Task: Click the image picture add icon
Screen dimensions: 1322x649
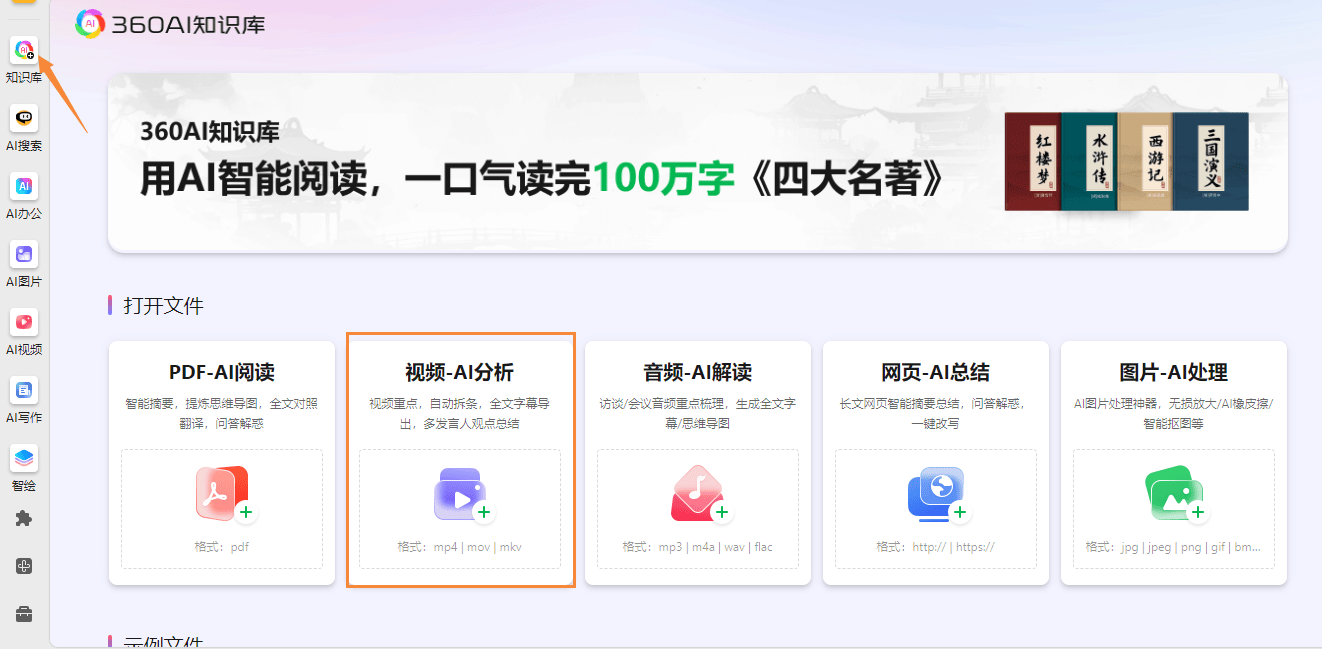Action: click(x=1177, y=495)
